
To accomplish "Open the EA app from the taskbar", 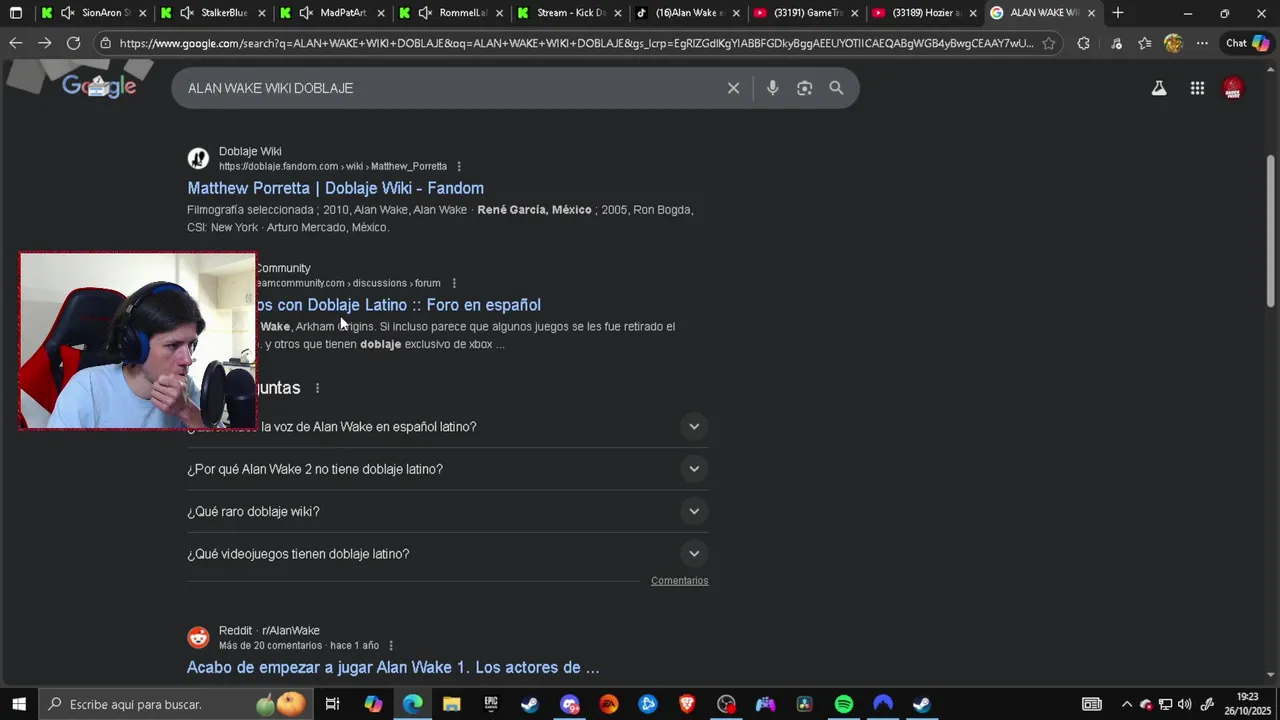I will [x=609, y=704].
